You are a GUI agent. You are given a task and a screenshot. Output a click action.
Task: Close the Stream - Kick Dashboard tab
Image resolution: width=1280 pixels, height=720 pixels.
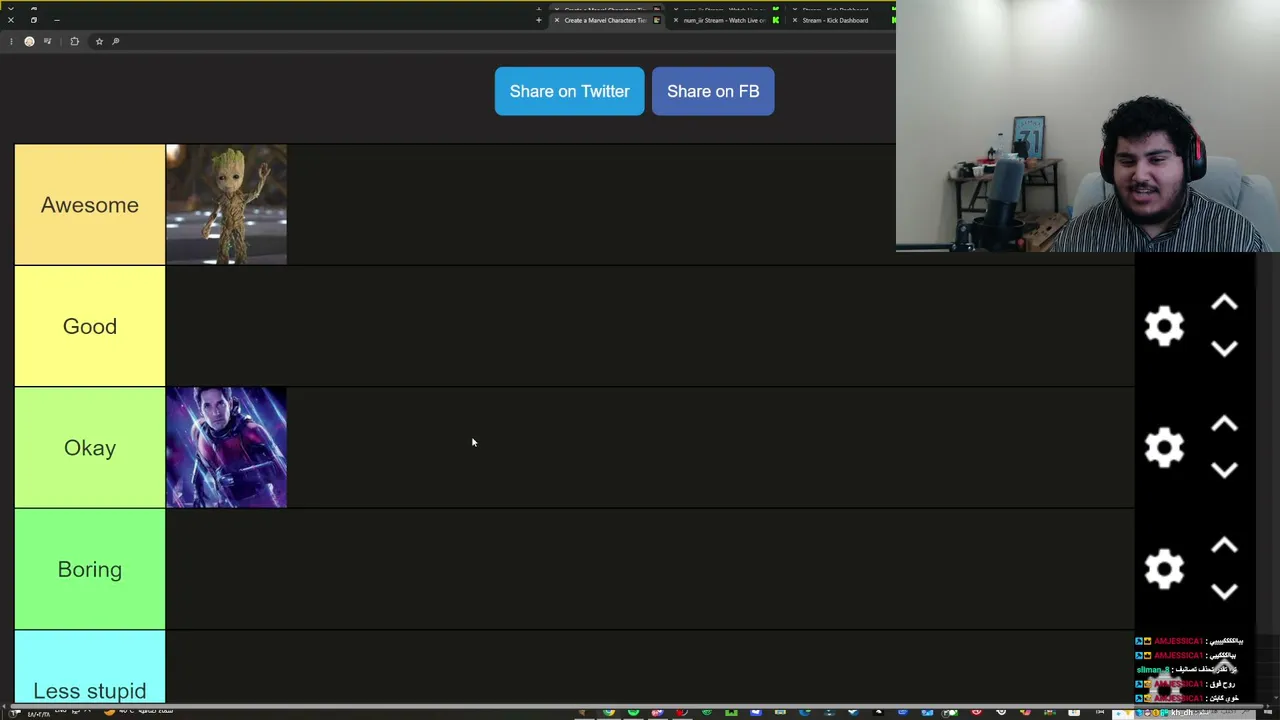point(795,20)
